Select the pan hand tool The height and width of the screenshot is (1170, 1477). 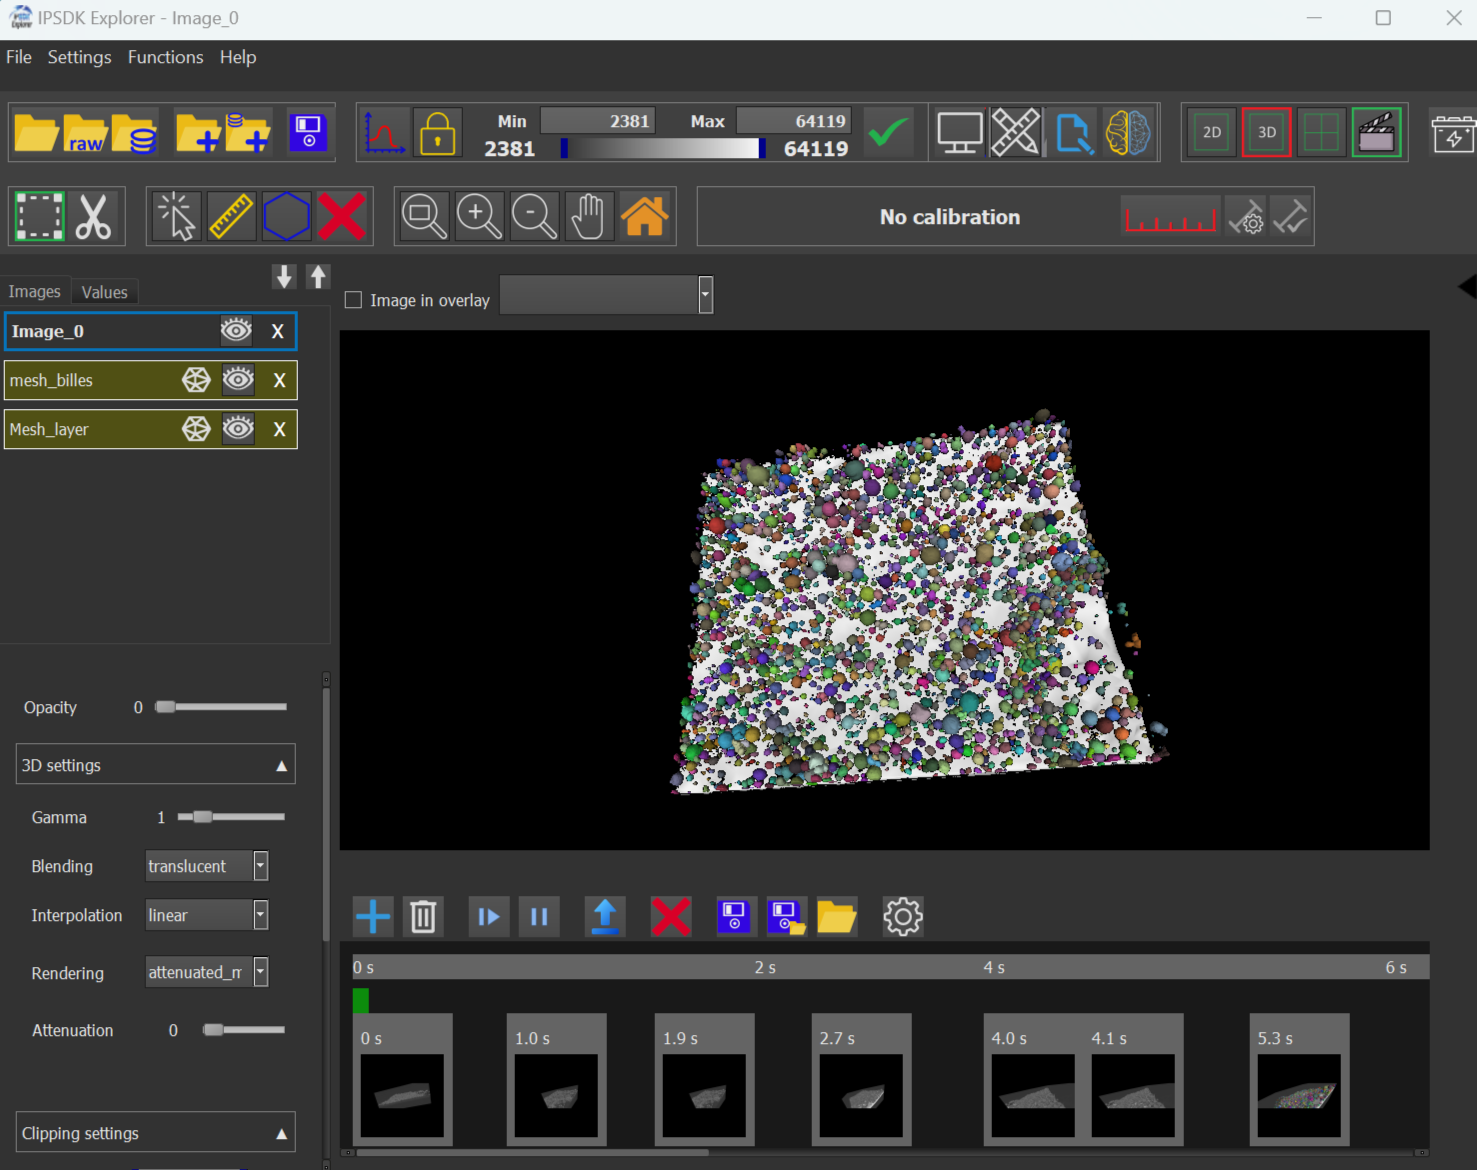click(589, 217)
